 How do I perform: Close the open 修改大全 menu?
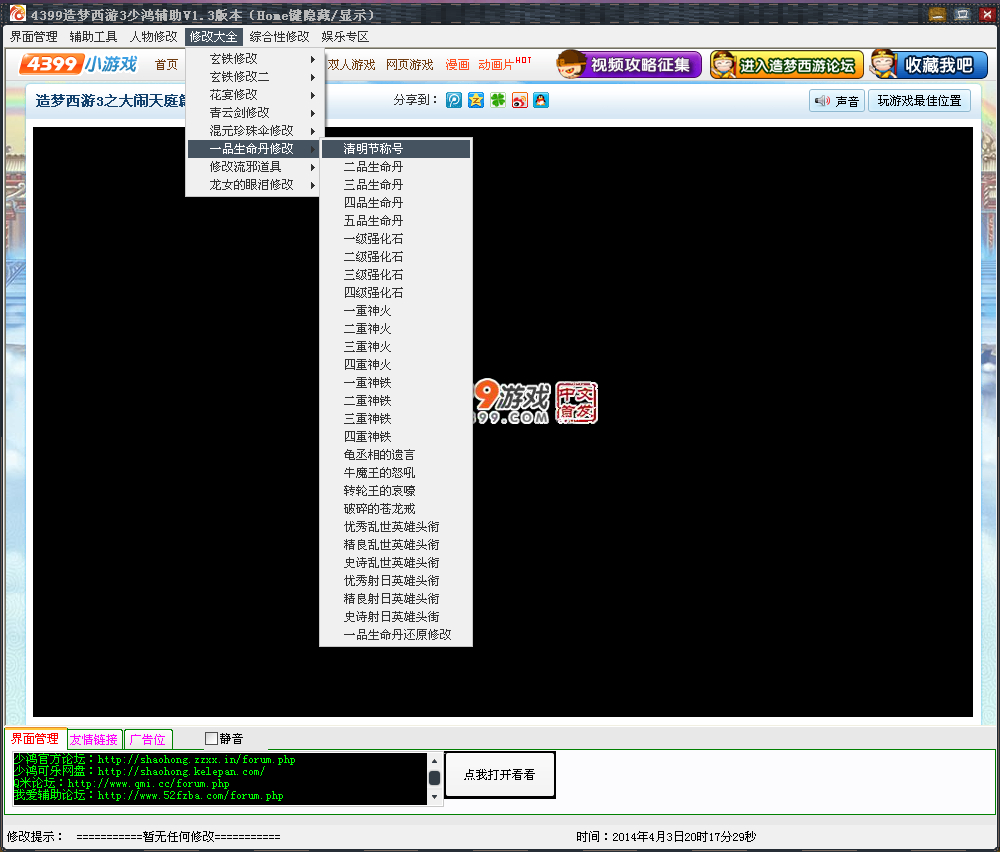click(214, 36)
